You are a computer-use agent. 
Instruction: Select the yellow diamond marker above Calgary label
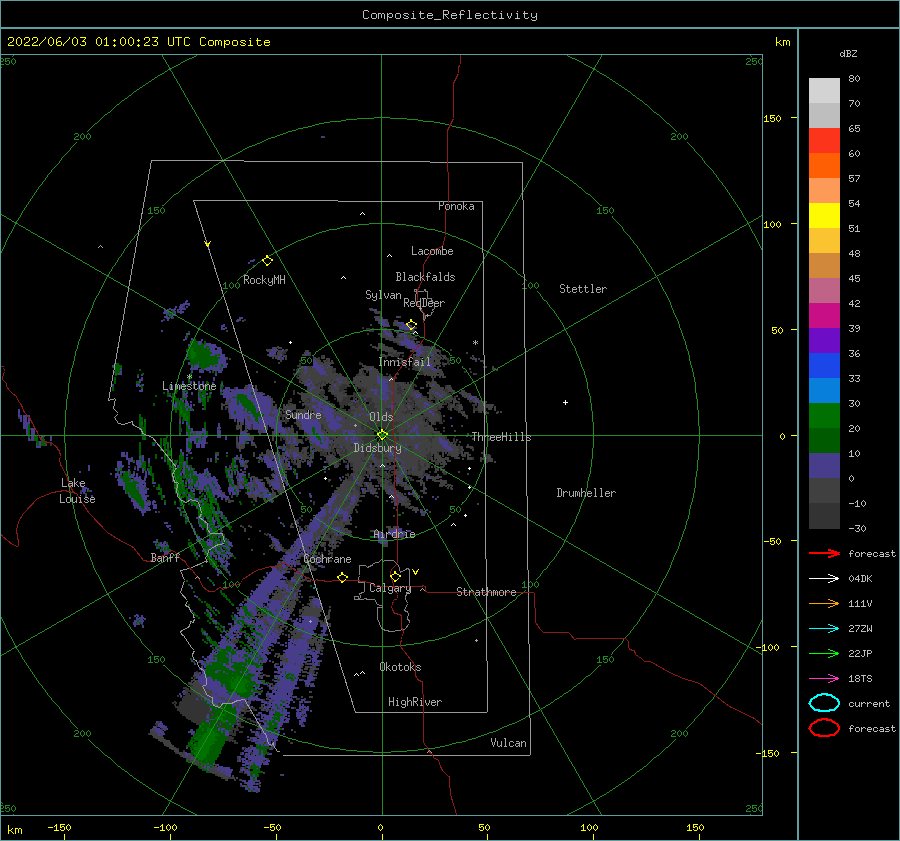click(x=395, y=576)
